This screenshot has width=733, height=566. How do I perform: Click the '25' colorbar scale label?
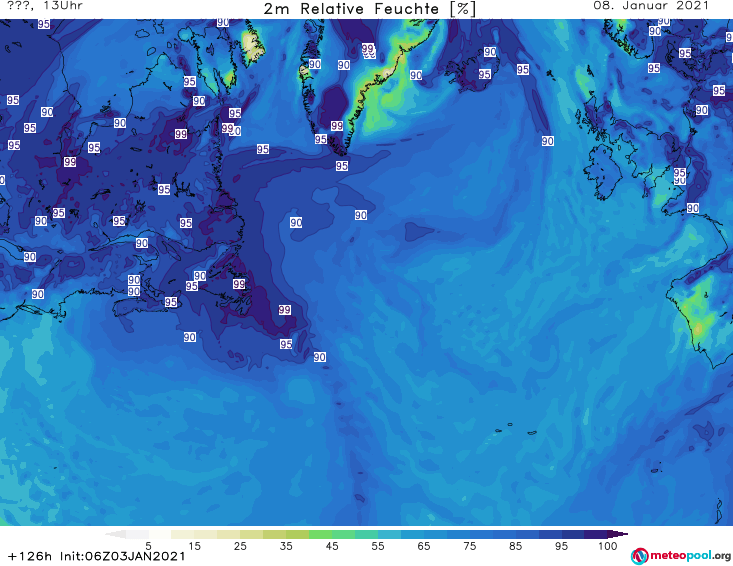click(x=240, y=546)
